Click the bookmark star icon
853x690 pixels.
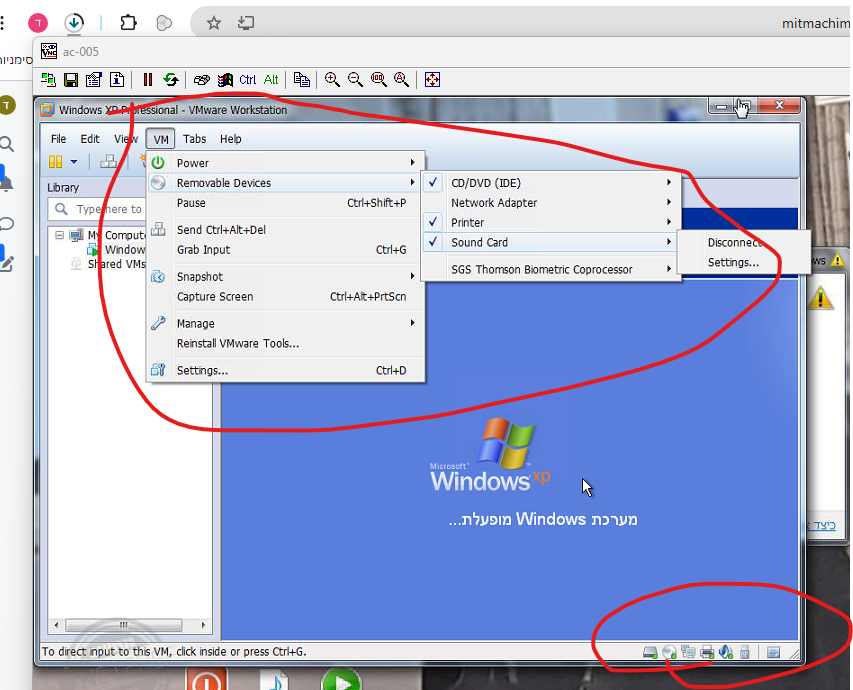[x=213, y=23]
